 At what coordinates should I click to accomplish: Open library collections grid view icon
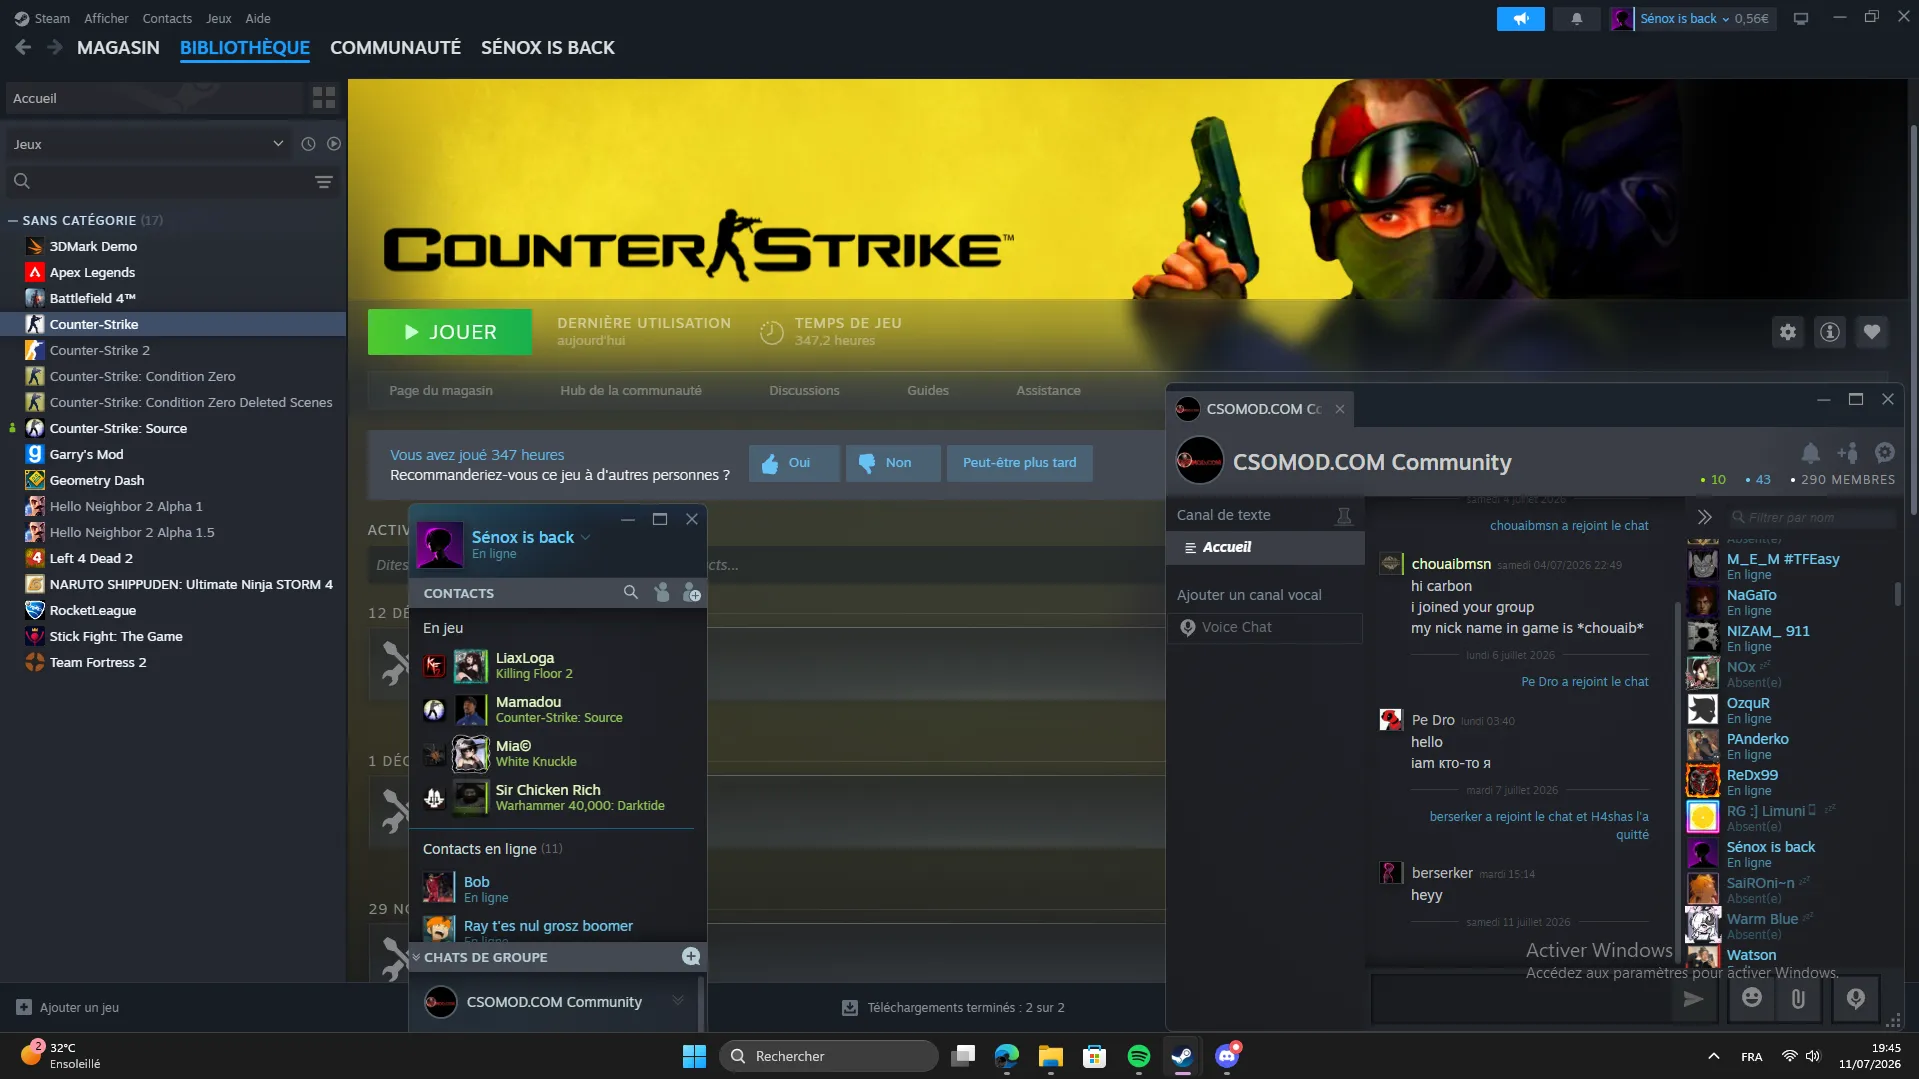pyautogui.click(x=324, y=98)
